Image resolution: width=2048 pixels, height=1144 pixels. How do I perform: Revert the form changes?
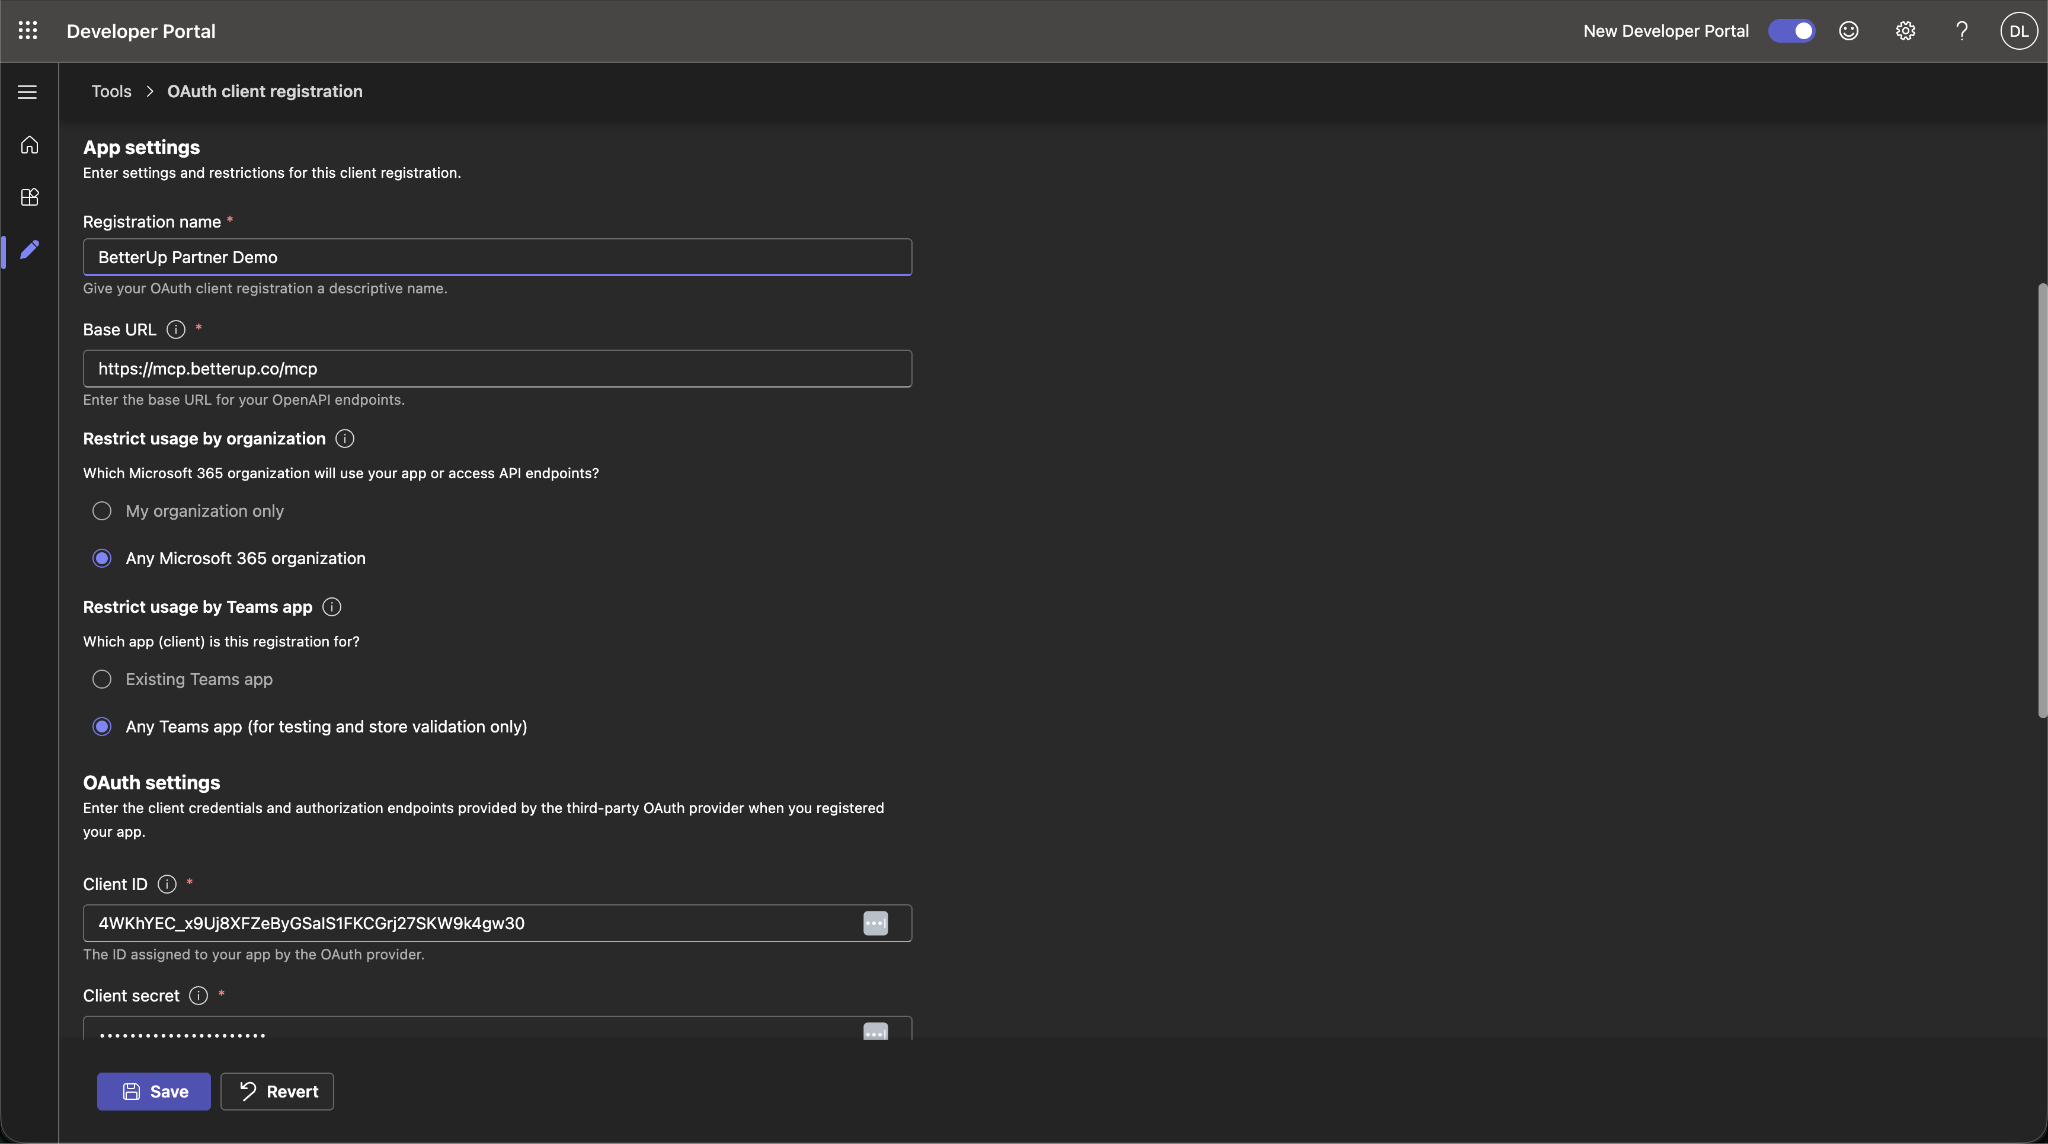pyautogui.click(x=277, y=1091)
